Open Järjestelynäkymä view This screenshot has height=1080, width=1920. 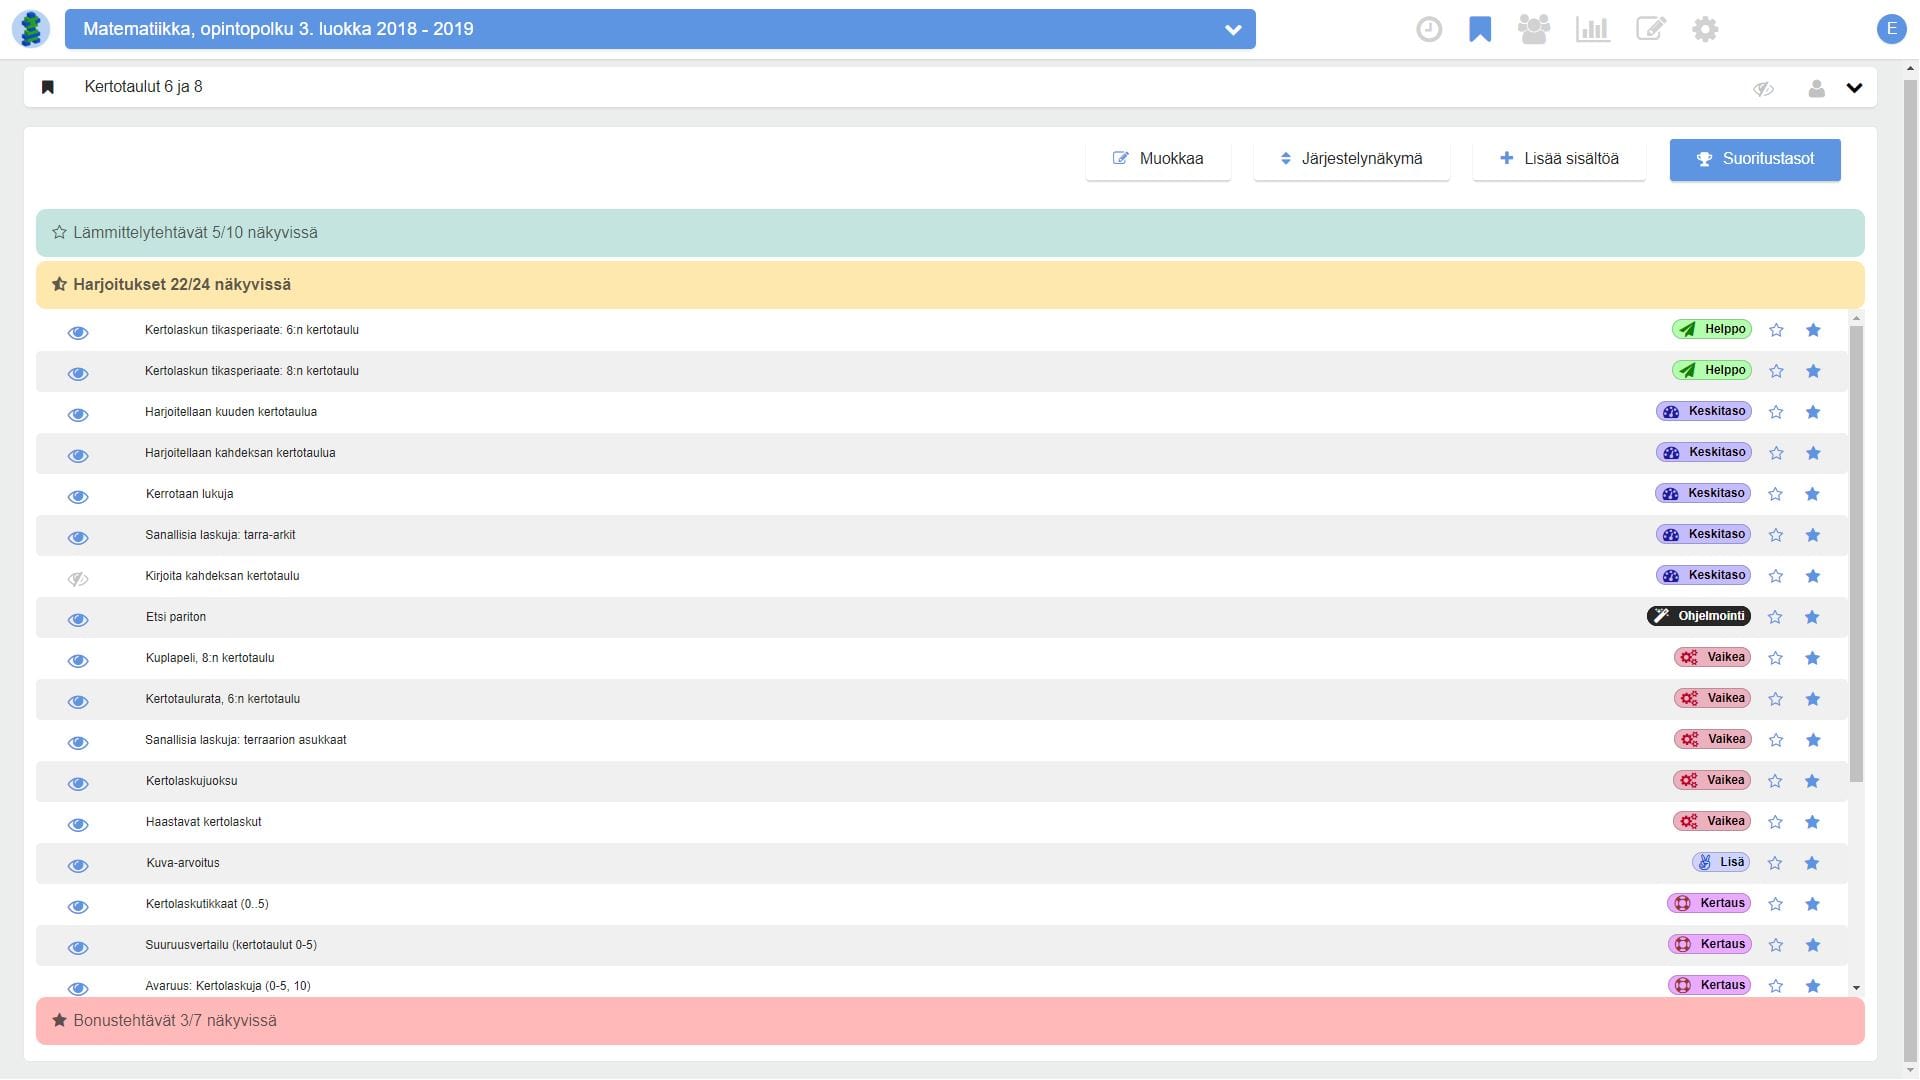(x=1351, y=159)
